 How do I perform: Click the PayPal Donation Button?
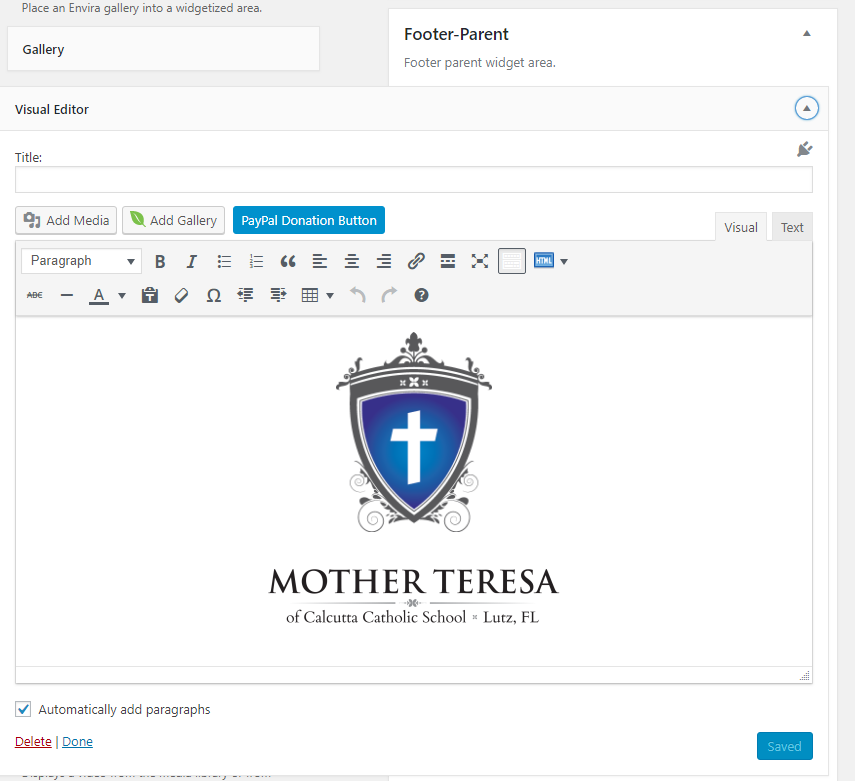(309, 220)
